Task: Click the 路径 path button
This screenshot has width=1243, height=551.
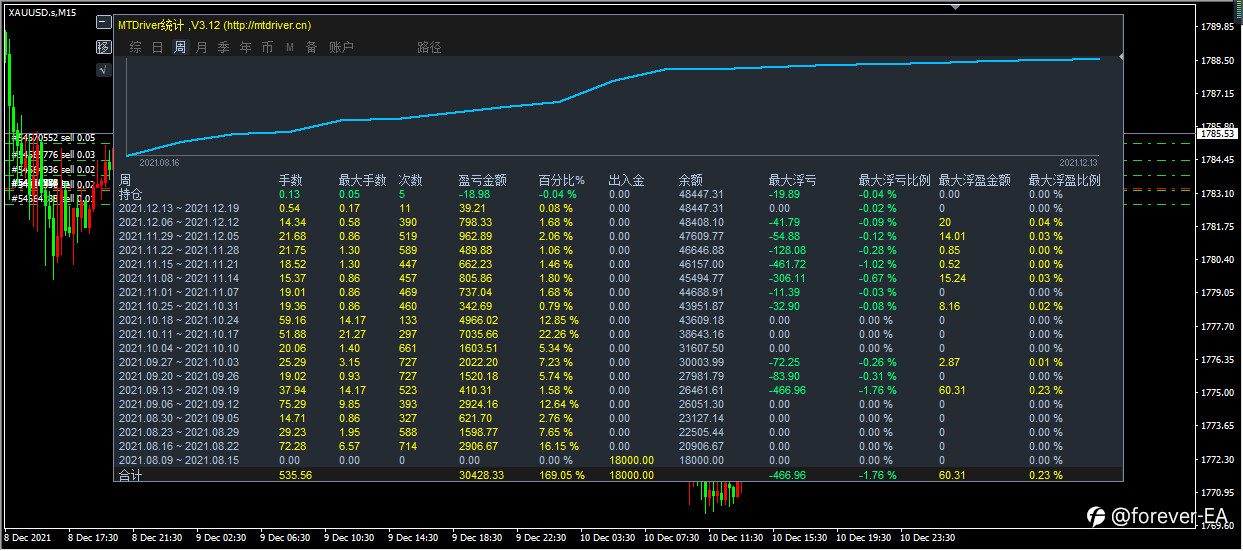Action: (429, 47)
